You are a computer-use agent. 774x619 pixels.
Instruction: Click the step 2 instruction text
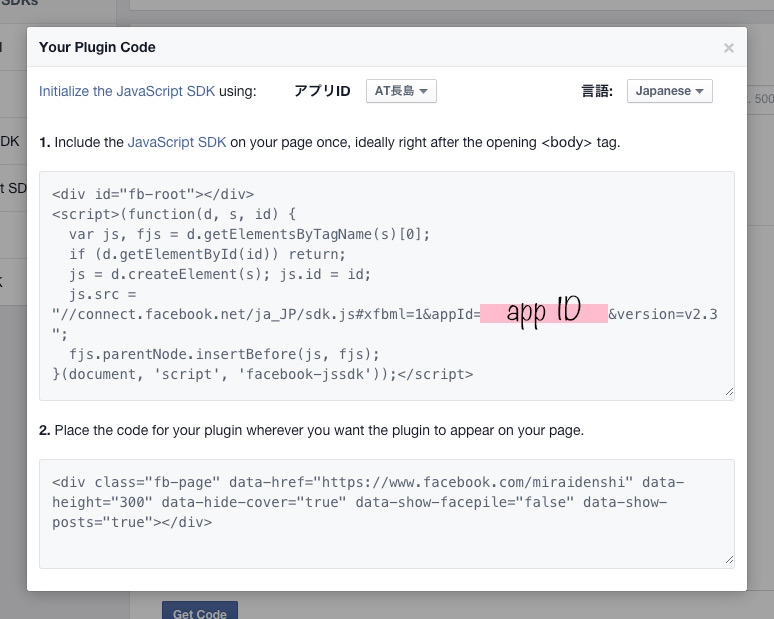[x=311, y=430]
